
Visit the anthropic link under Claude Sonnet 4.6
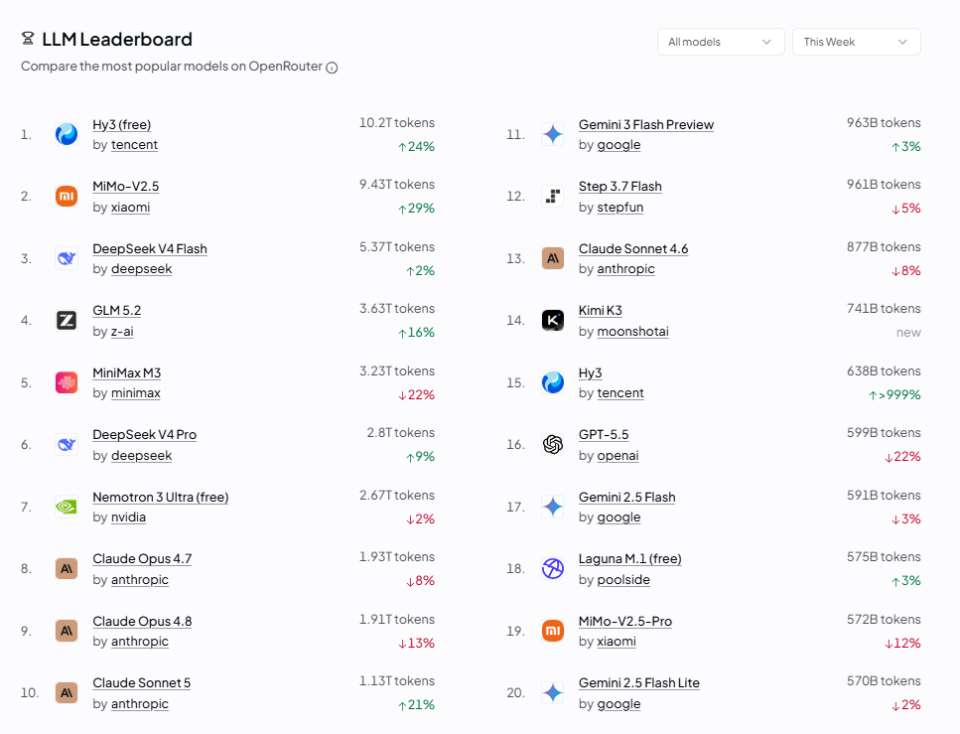click(x=626, y=269)
